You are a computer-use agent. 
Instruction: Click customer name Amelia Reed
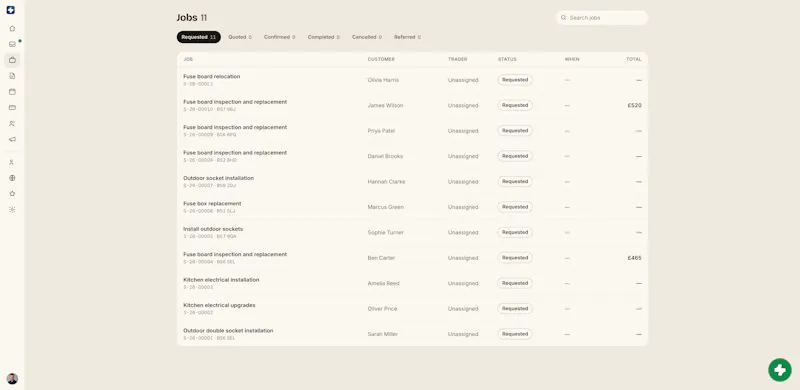pyautogui.click(x=384, y=283)
